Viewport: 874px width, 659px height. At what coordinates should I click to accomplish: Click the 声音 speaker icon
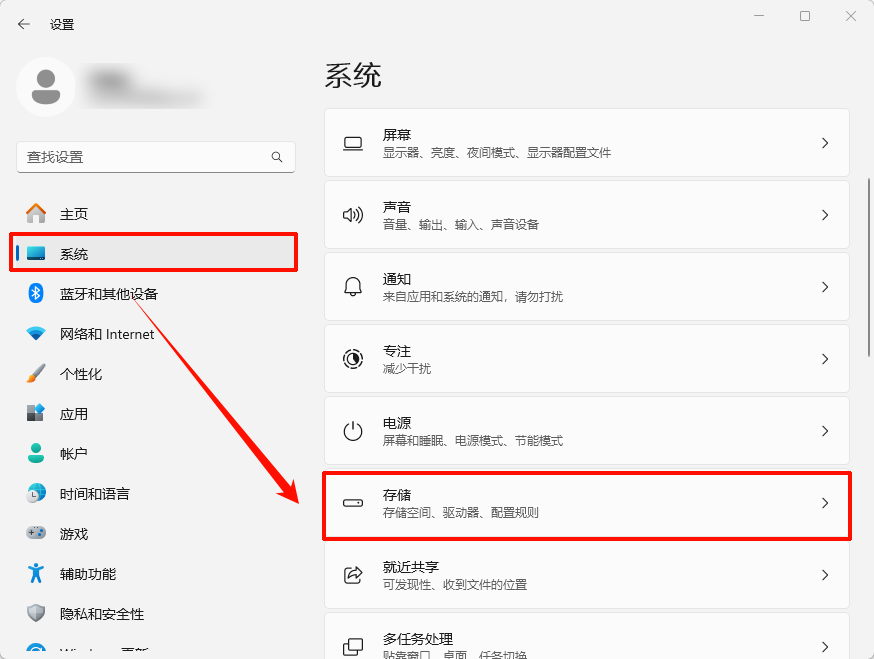click(352, 214)
